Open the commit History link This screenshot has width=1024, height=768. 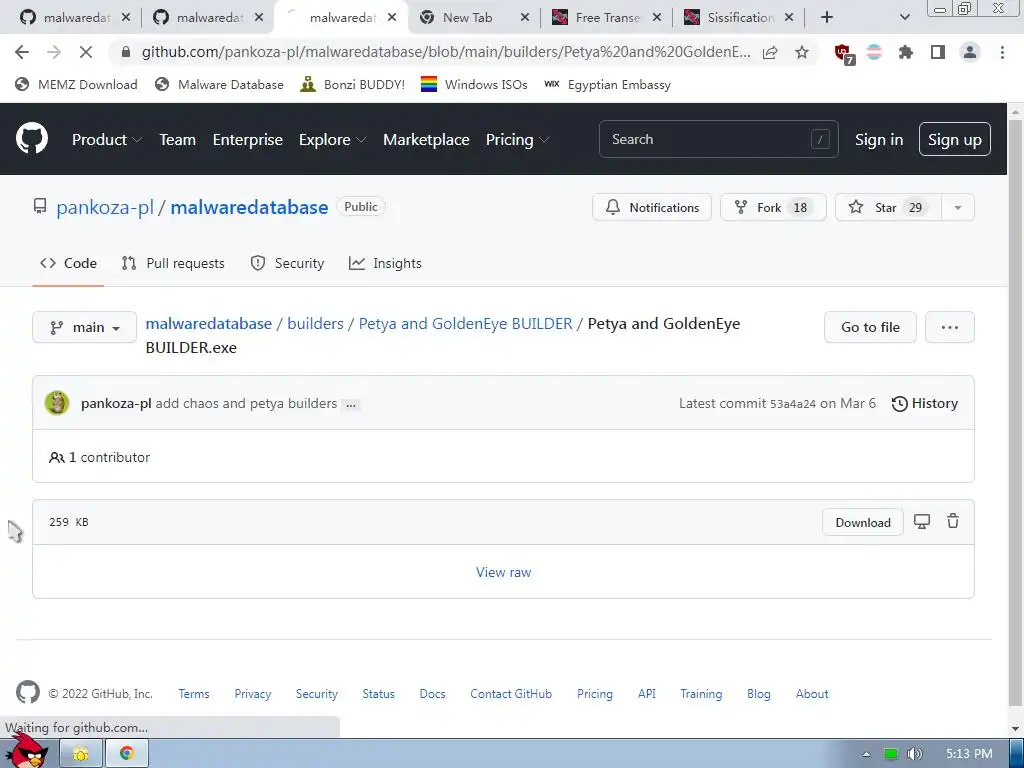(x=925, y=404)
